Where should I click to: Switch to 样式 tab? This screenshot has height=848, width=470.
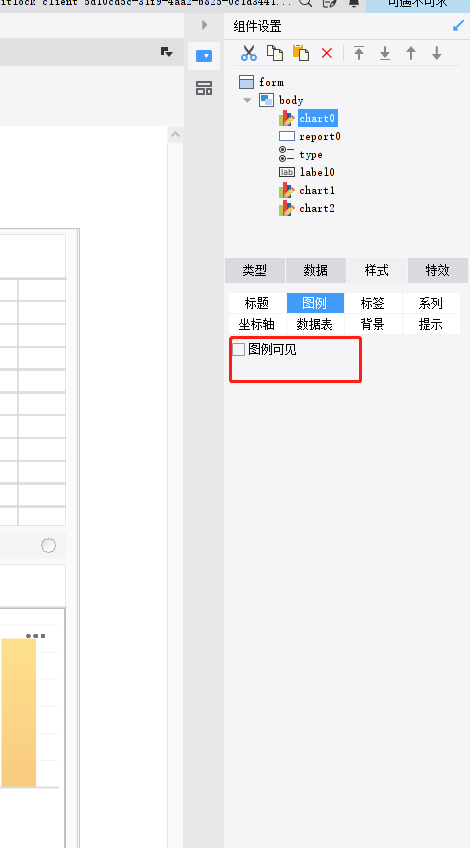[376, 270]
